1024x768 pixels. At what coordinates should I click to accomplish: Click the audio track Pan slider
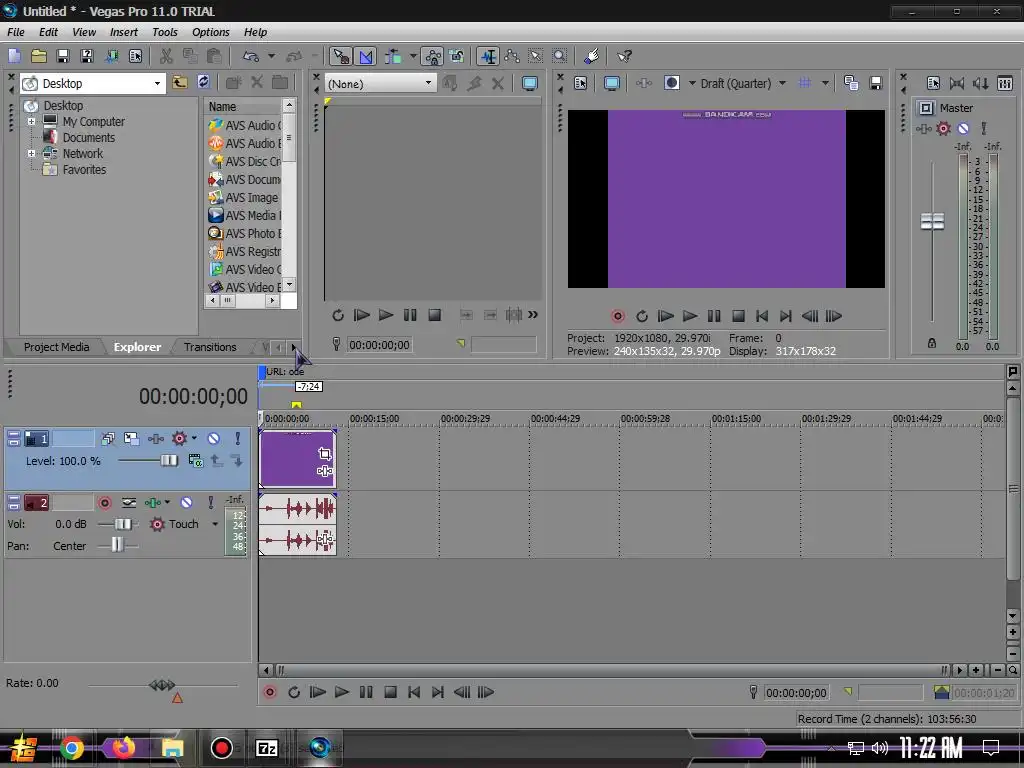click(x=118, y=545)
